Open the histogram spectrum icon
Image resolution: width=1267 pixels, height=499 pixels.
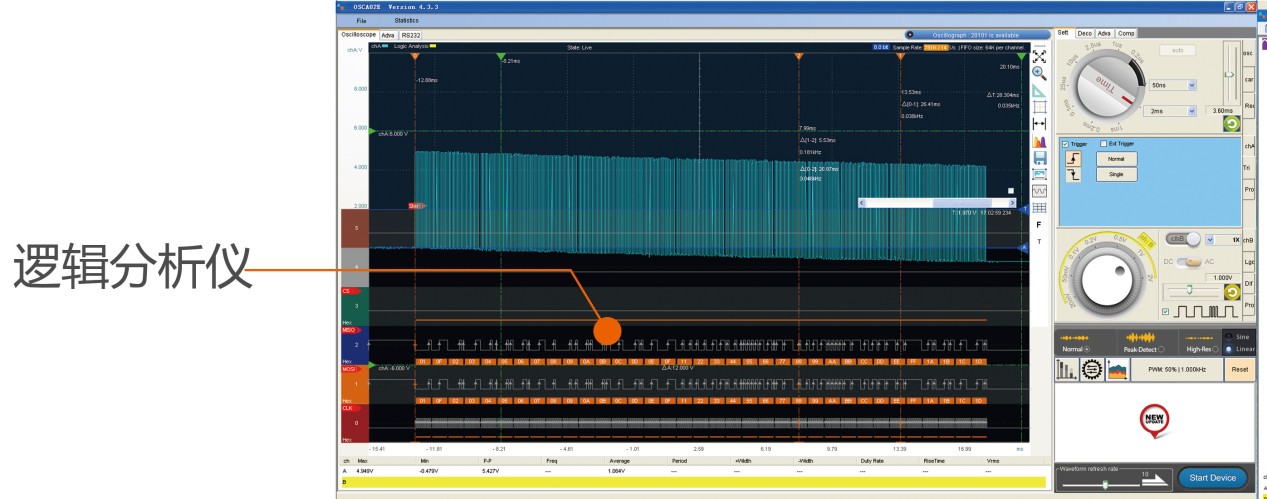[x=1039, y=141]
